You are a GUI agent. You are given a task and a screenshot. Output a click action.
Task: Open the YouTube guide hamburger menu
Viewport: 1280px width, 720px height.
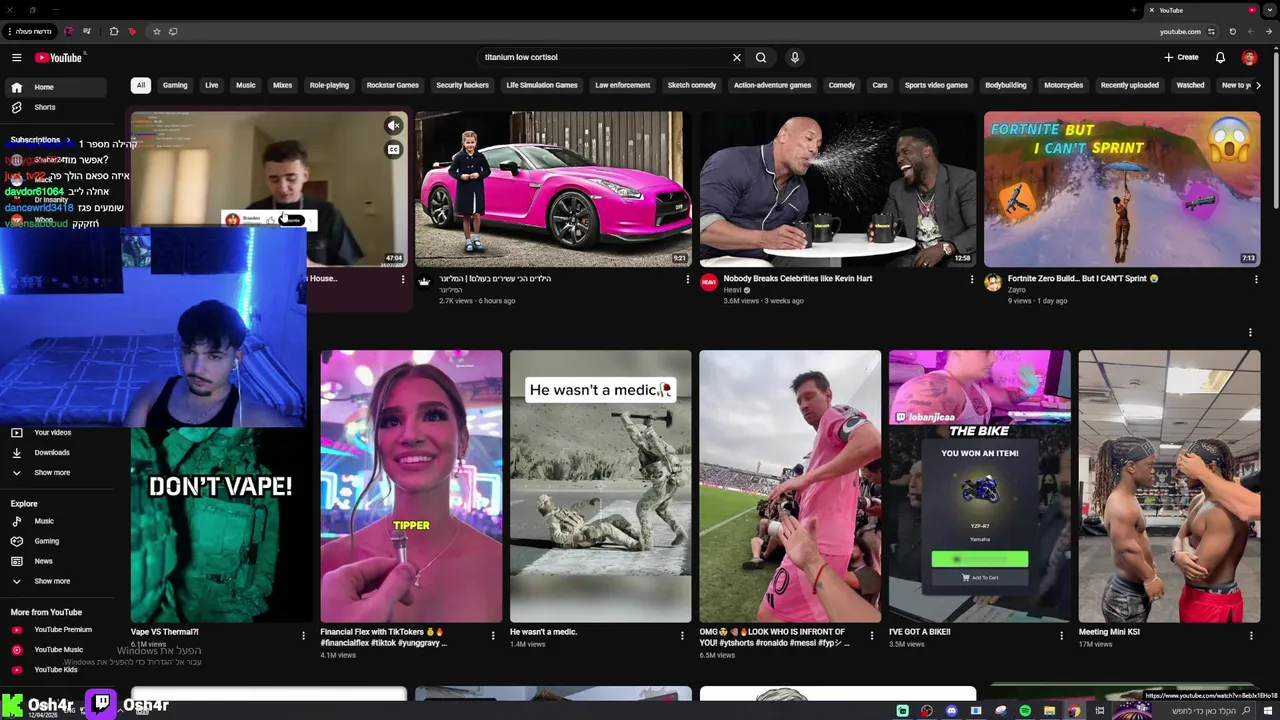(16, 58)
